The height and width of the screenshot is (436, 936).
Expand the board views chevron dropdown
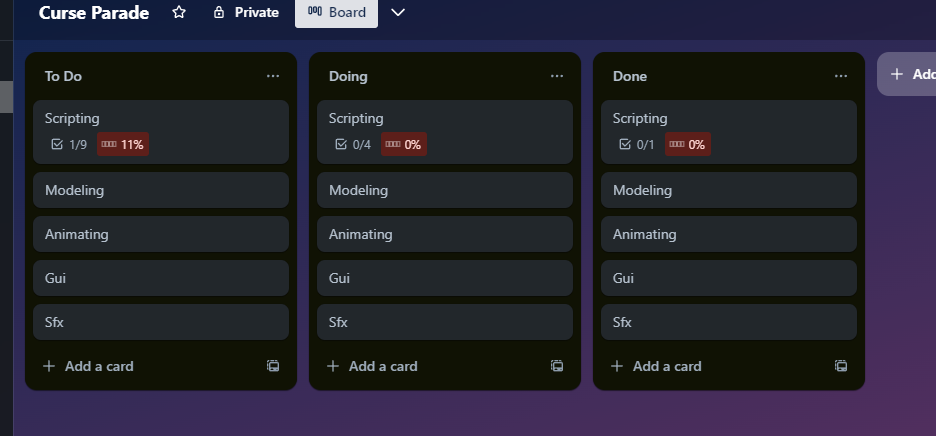[398, 12]
